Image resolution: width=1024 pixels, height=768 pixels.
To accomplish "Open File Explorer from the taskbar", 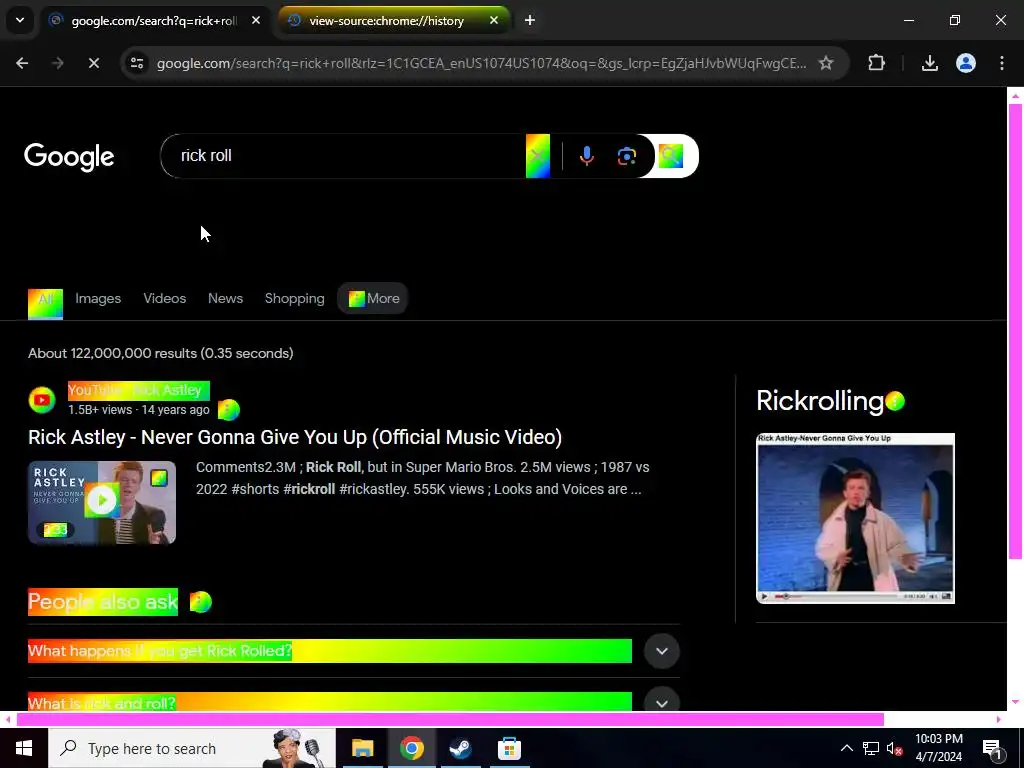I will click(362, 748).
